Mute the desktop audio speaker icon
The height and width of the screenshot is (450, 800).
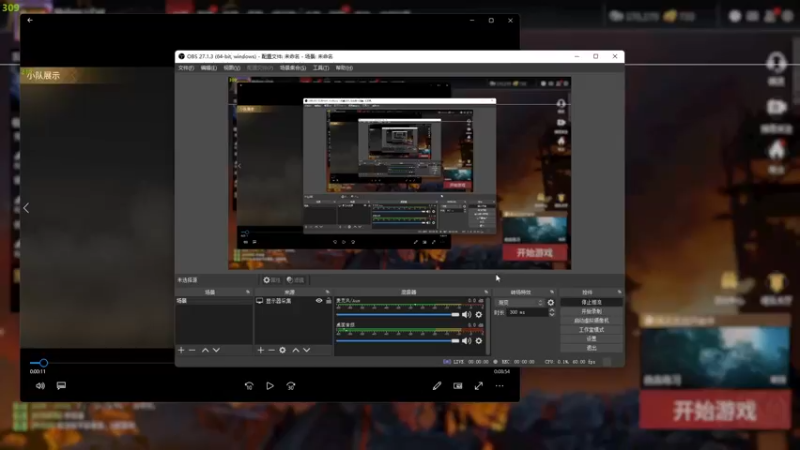tap(466, 339)
